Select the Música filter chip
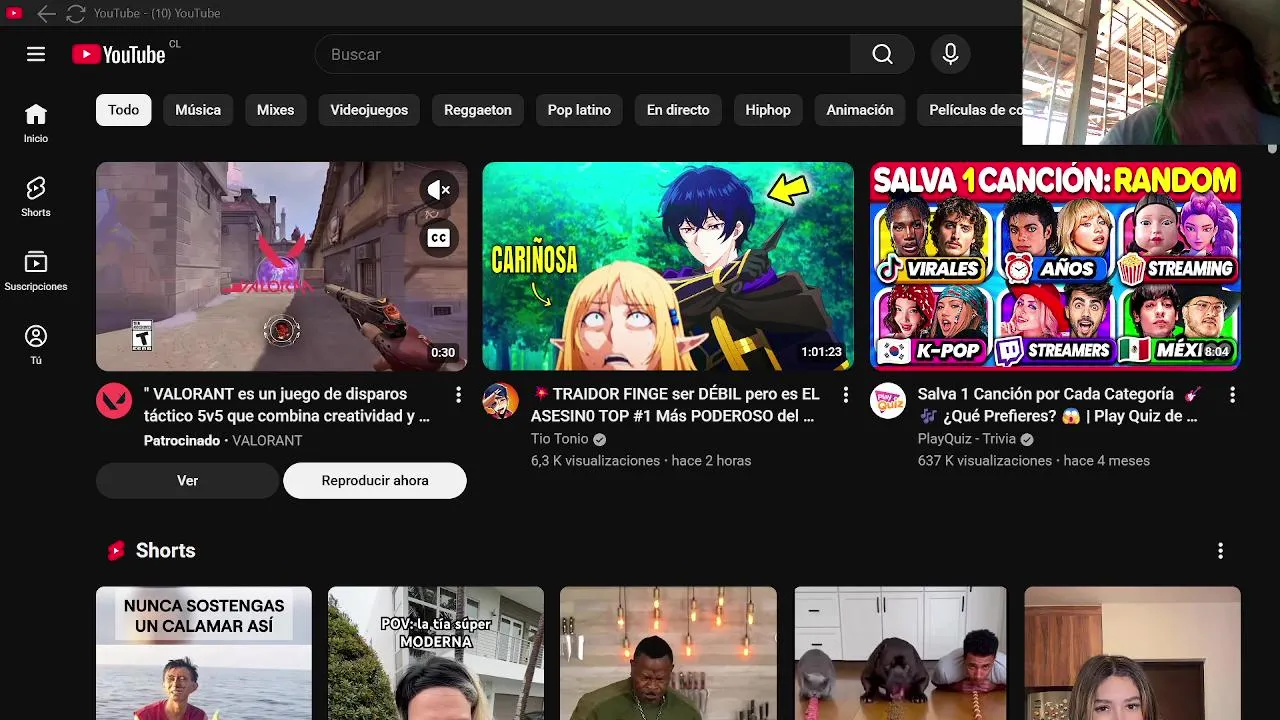This screenshot has width=1280, height=720. tap(198, 110)
